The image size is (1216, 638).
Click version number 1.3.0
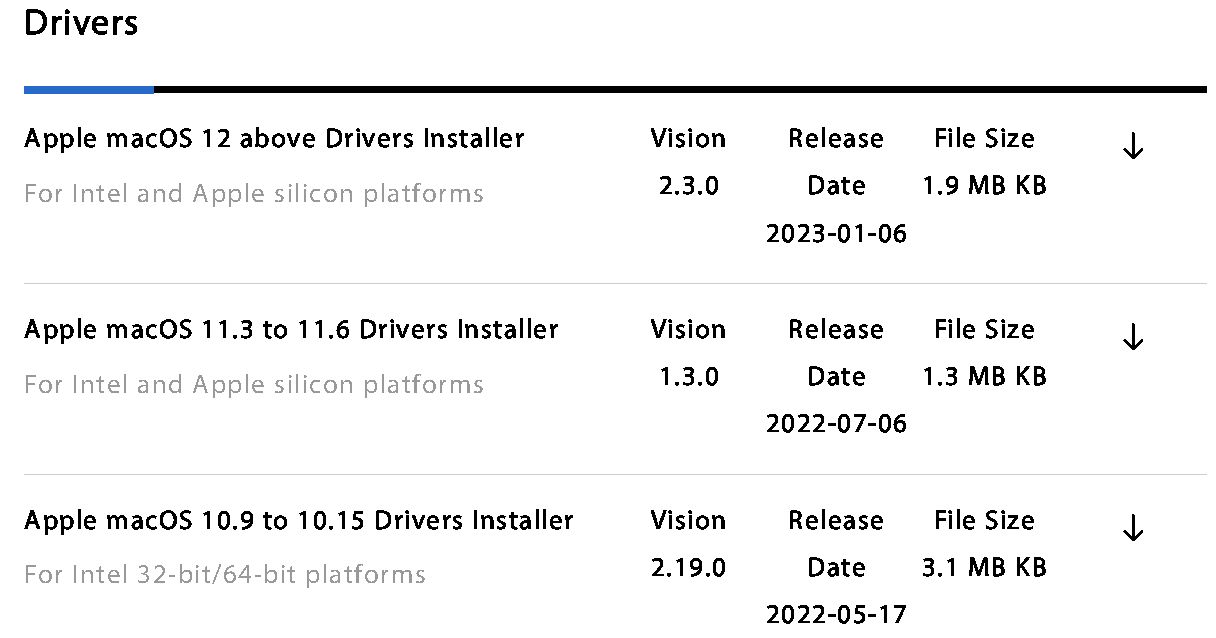click(x=688, y=377)
